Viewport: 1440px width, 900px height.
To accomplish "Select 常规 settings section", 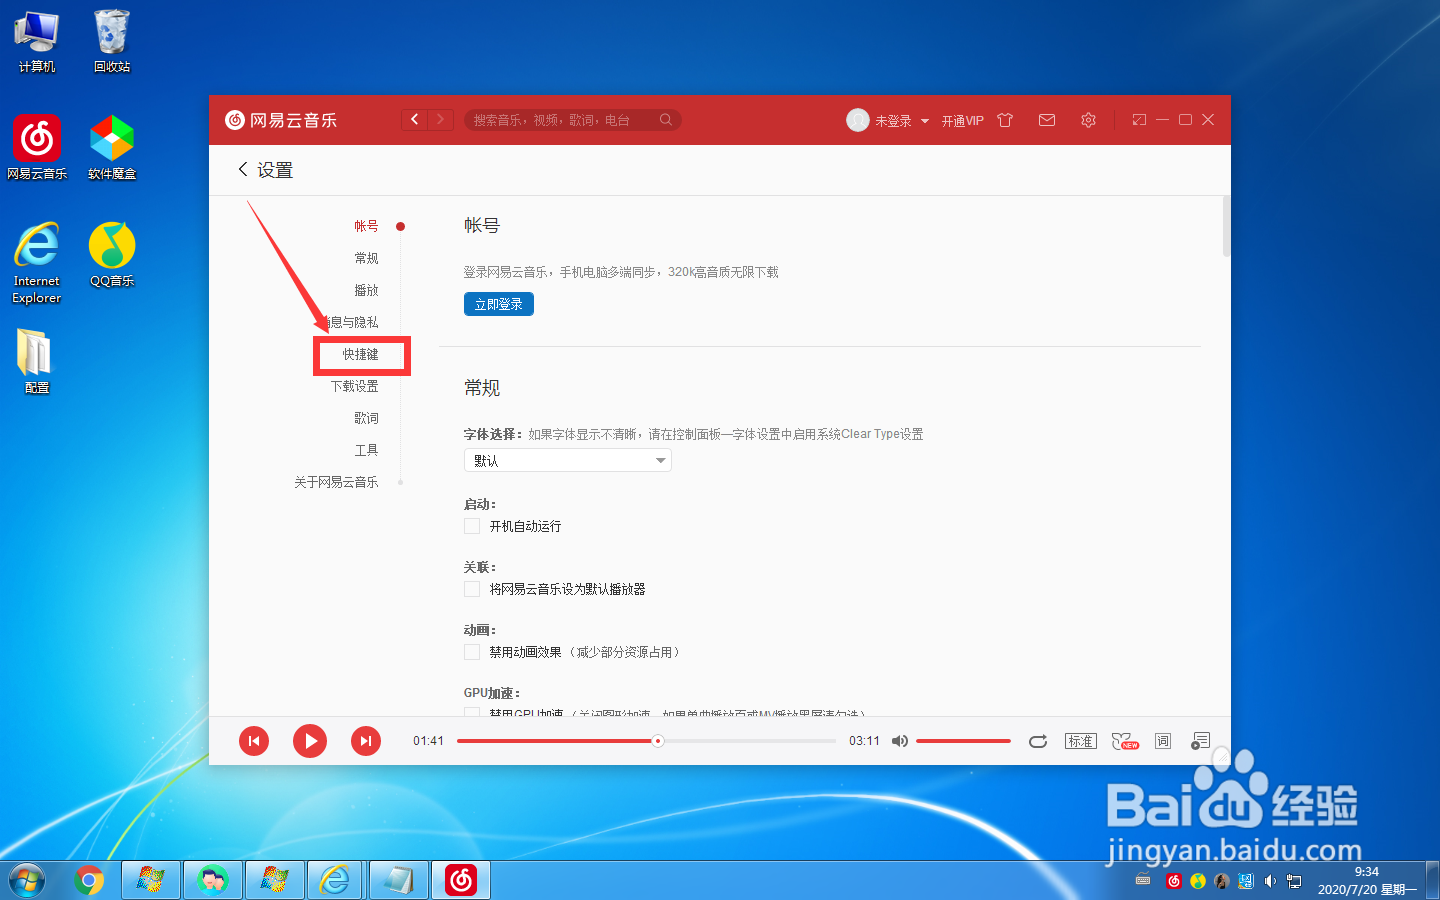I will (366, 258).
